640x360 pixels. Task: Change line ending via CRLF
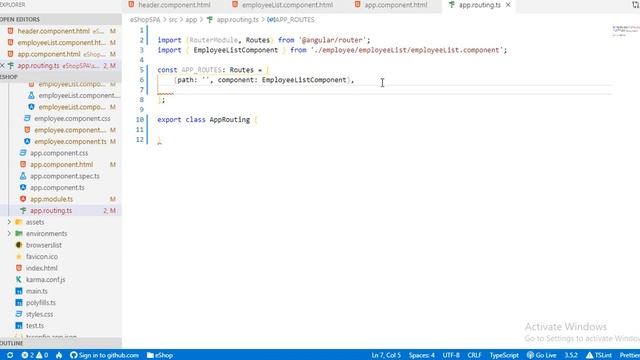[474, 355]
